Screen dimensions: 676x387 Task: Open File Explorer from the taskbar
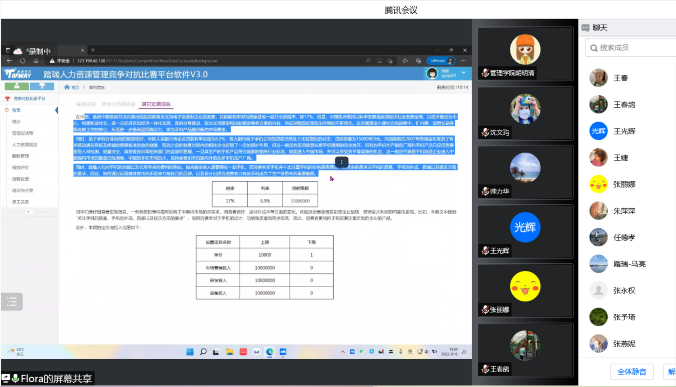[229, 352]
